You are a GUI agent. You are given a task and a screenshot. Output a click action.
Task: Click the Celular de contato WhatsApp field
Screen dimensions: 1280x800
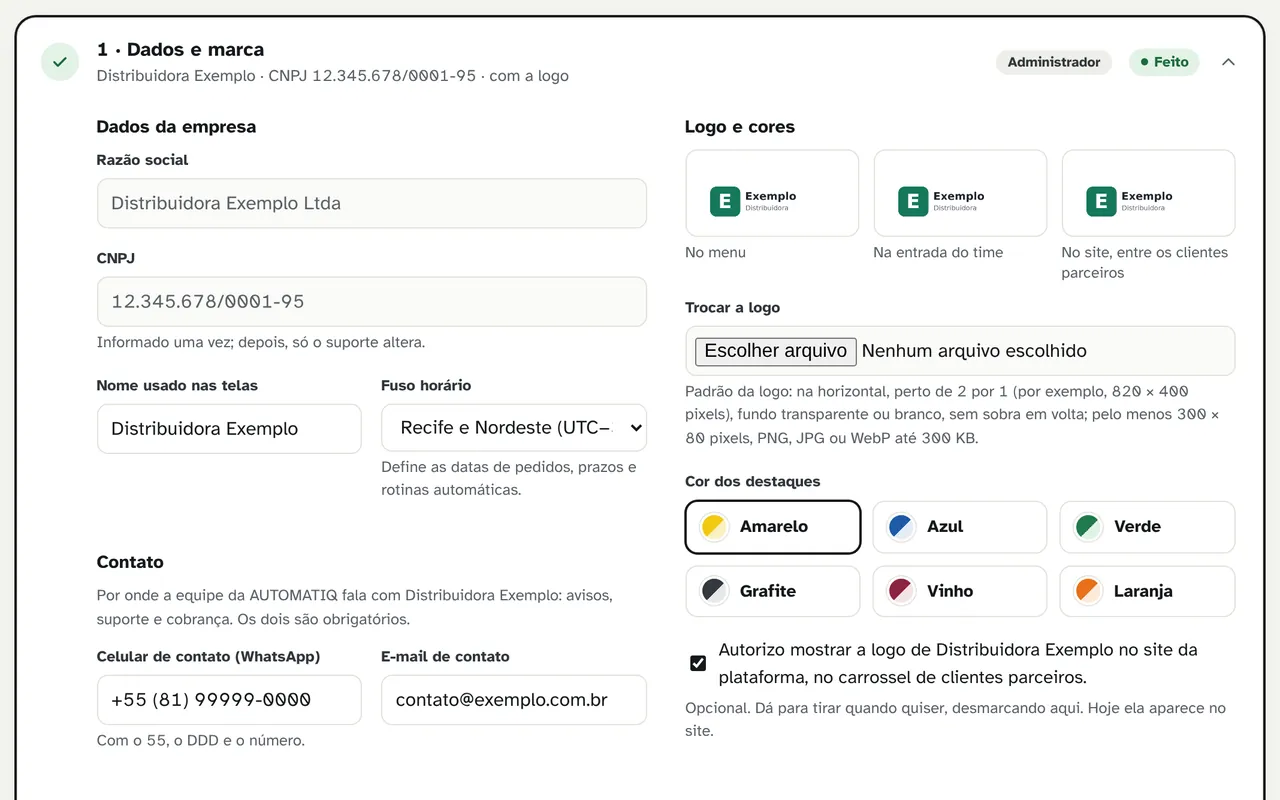click(229, 700)
